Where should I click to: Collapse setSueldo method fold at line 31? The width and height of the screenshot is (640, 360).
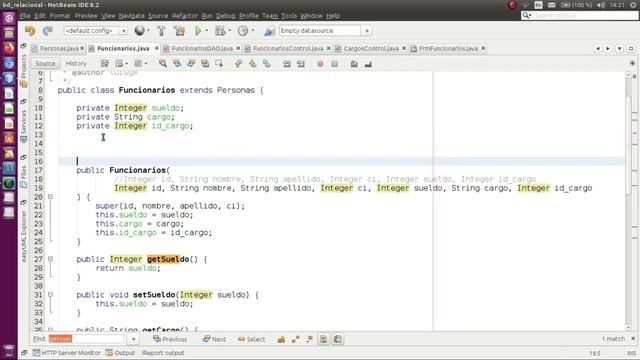51,294
